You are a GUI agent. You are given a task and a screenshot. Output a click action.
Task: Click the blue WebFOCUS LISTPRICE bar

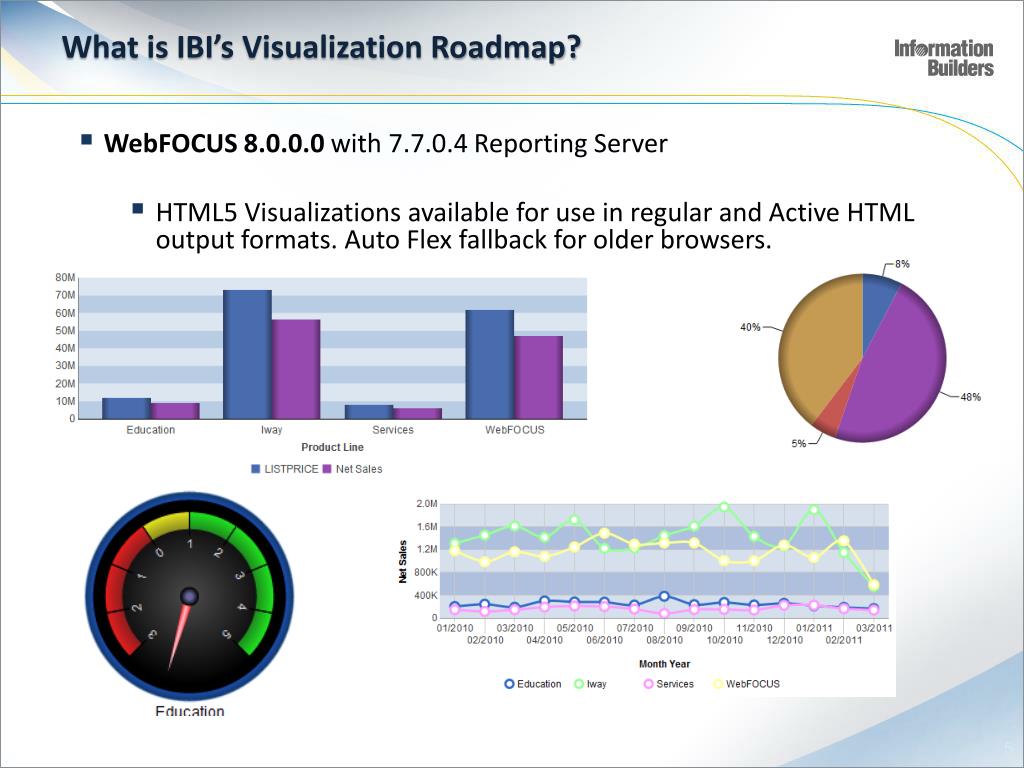[x=490, y=364]
